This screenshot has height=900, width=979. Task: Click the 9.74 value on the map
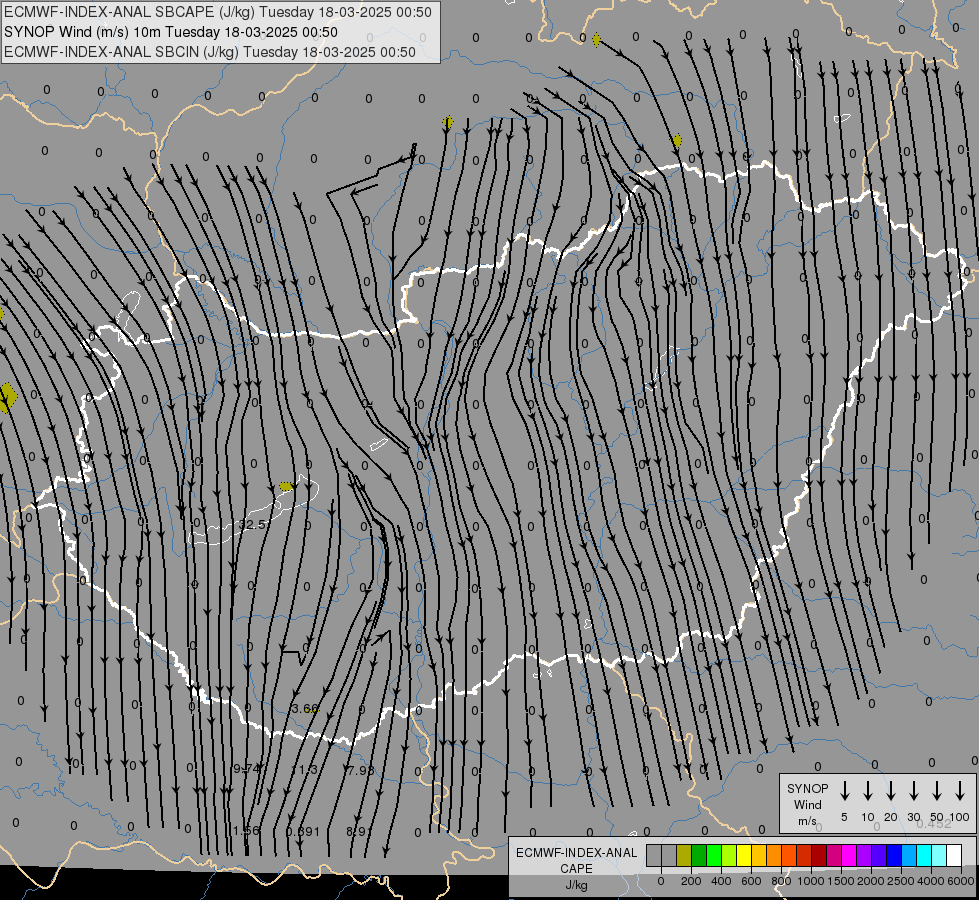247,769
